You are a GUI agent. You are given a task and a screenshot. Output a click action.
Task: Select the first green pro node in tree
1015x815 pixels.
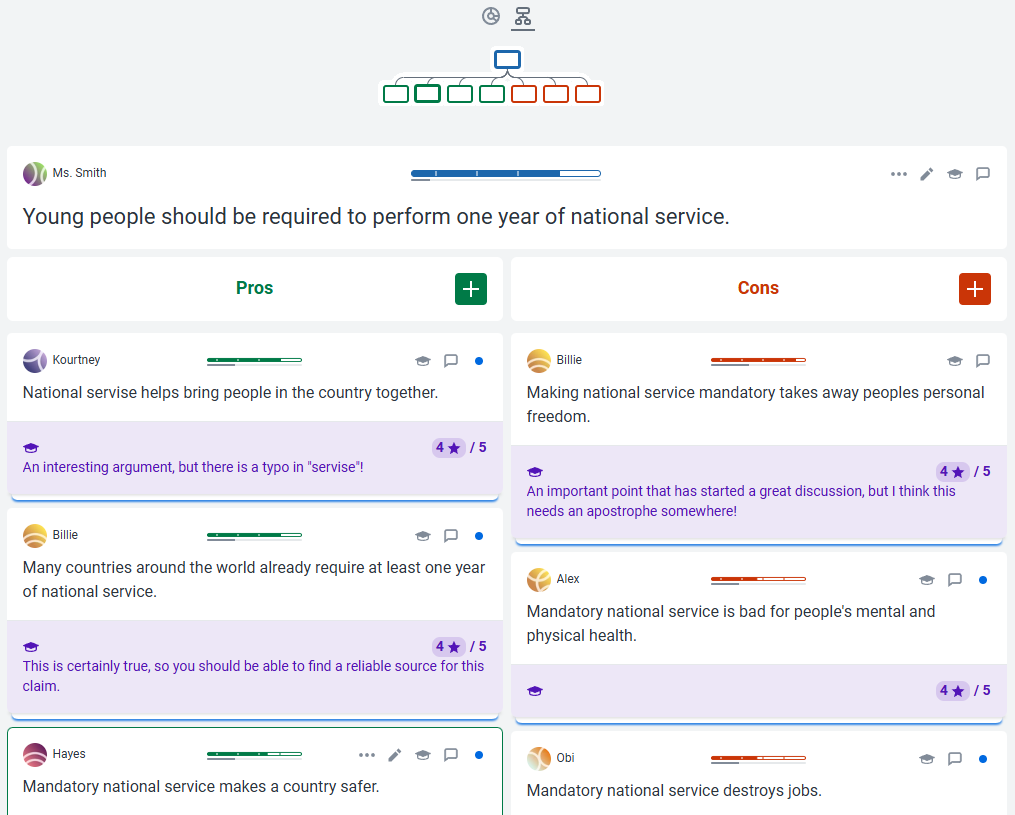coord(396,94)
